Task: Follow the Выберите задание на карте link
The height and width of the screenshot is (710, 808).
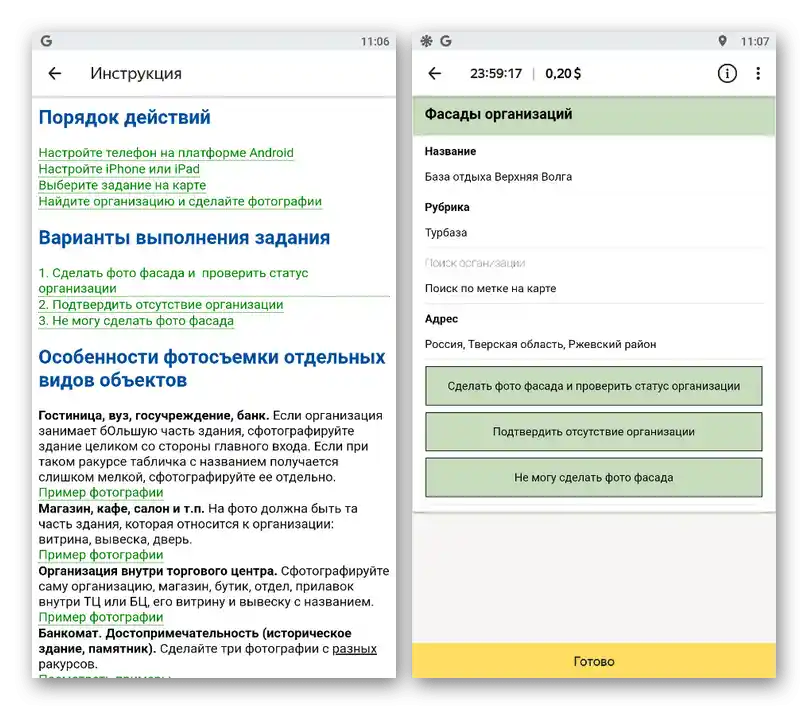Action: pos(122,186)
